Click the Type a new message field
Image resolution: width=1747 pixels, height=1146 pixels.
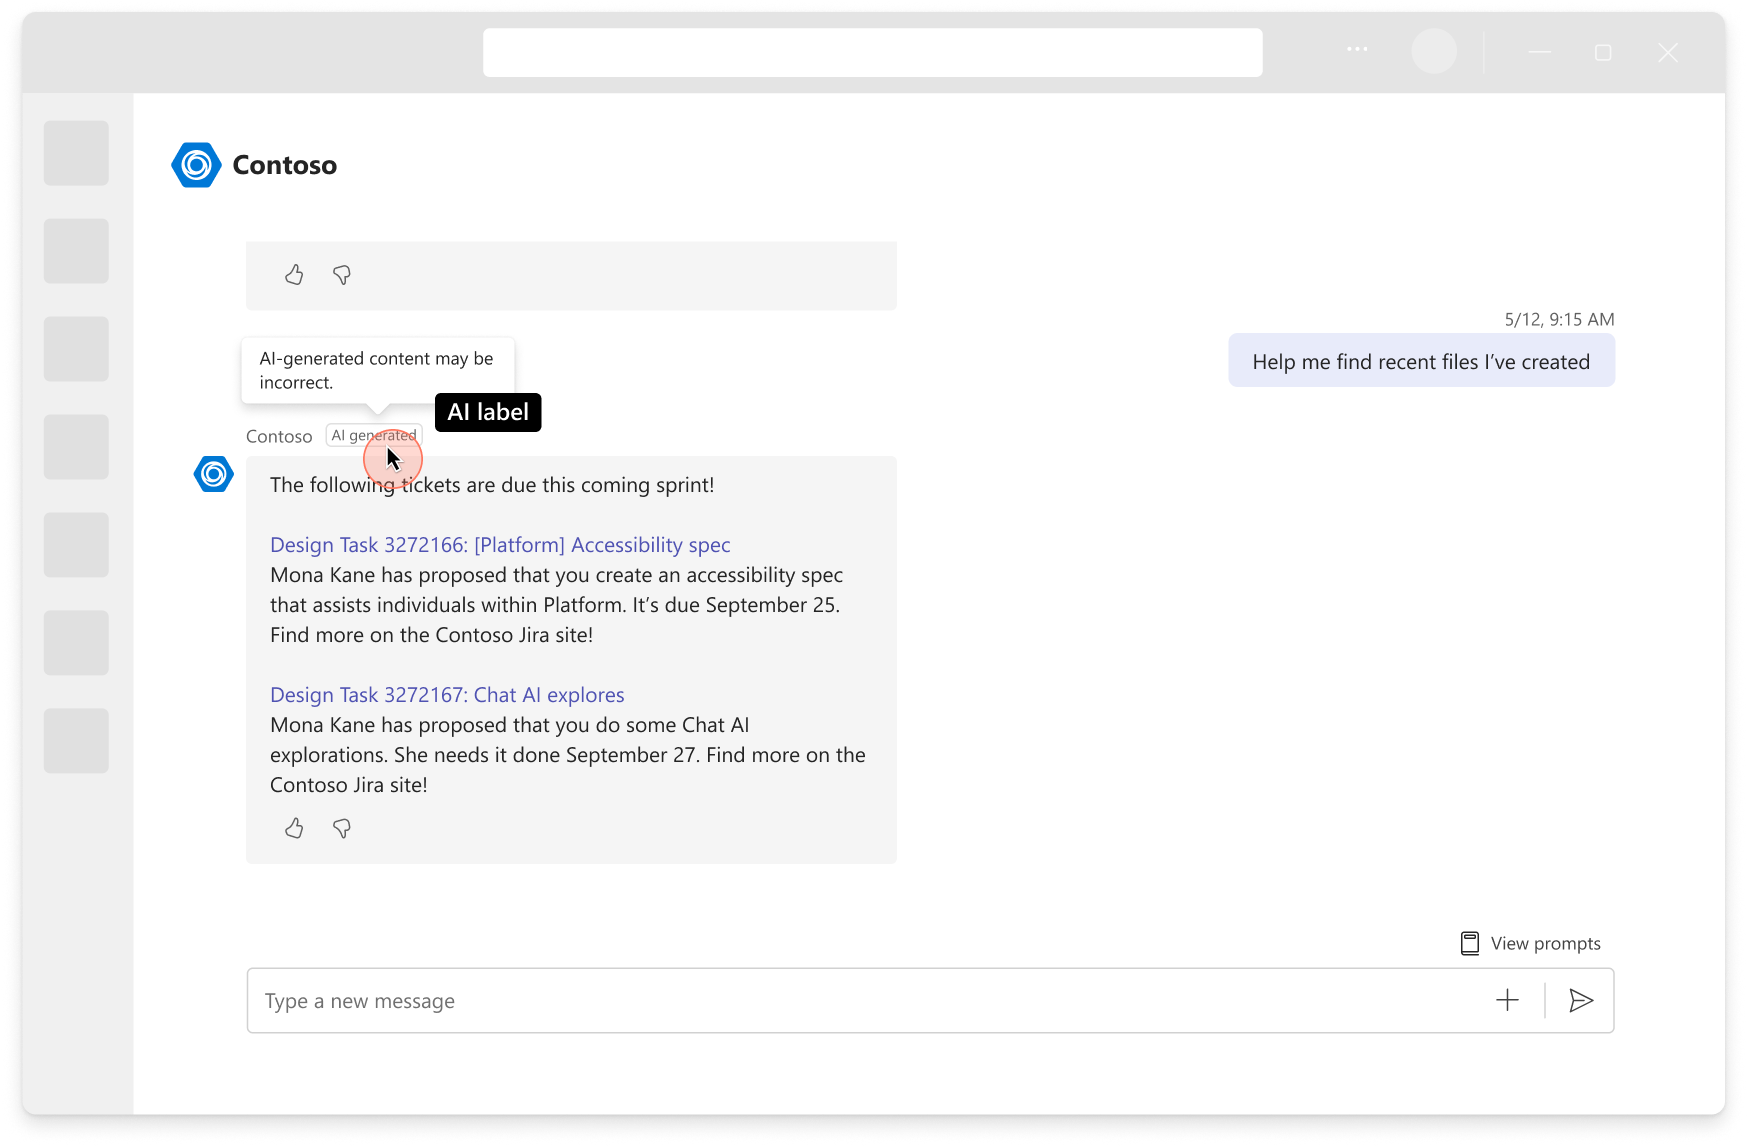click(700, 1000)
